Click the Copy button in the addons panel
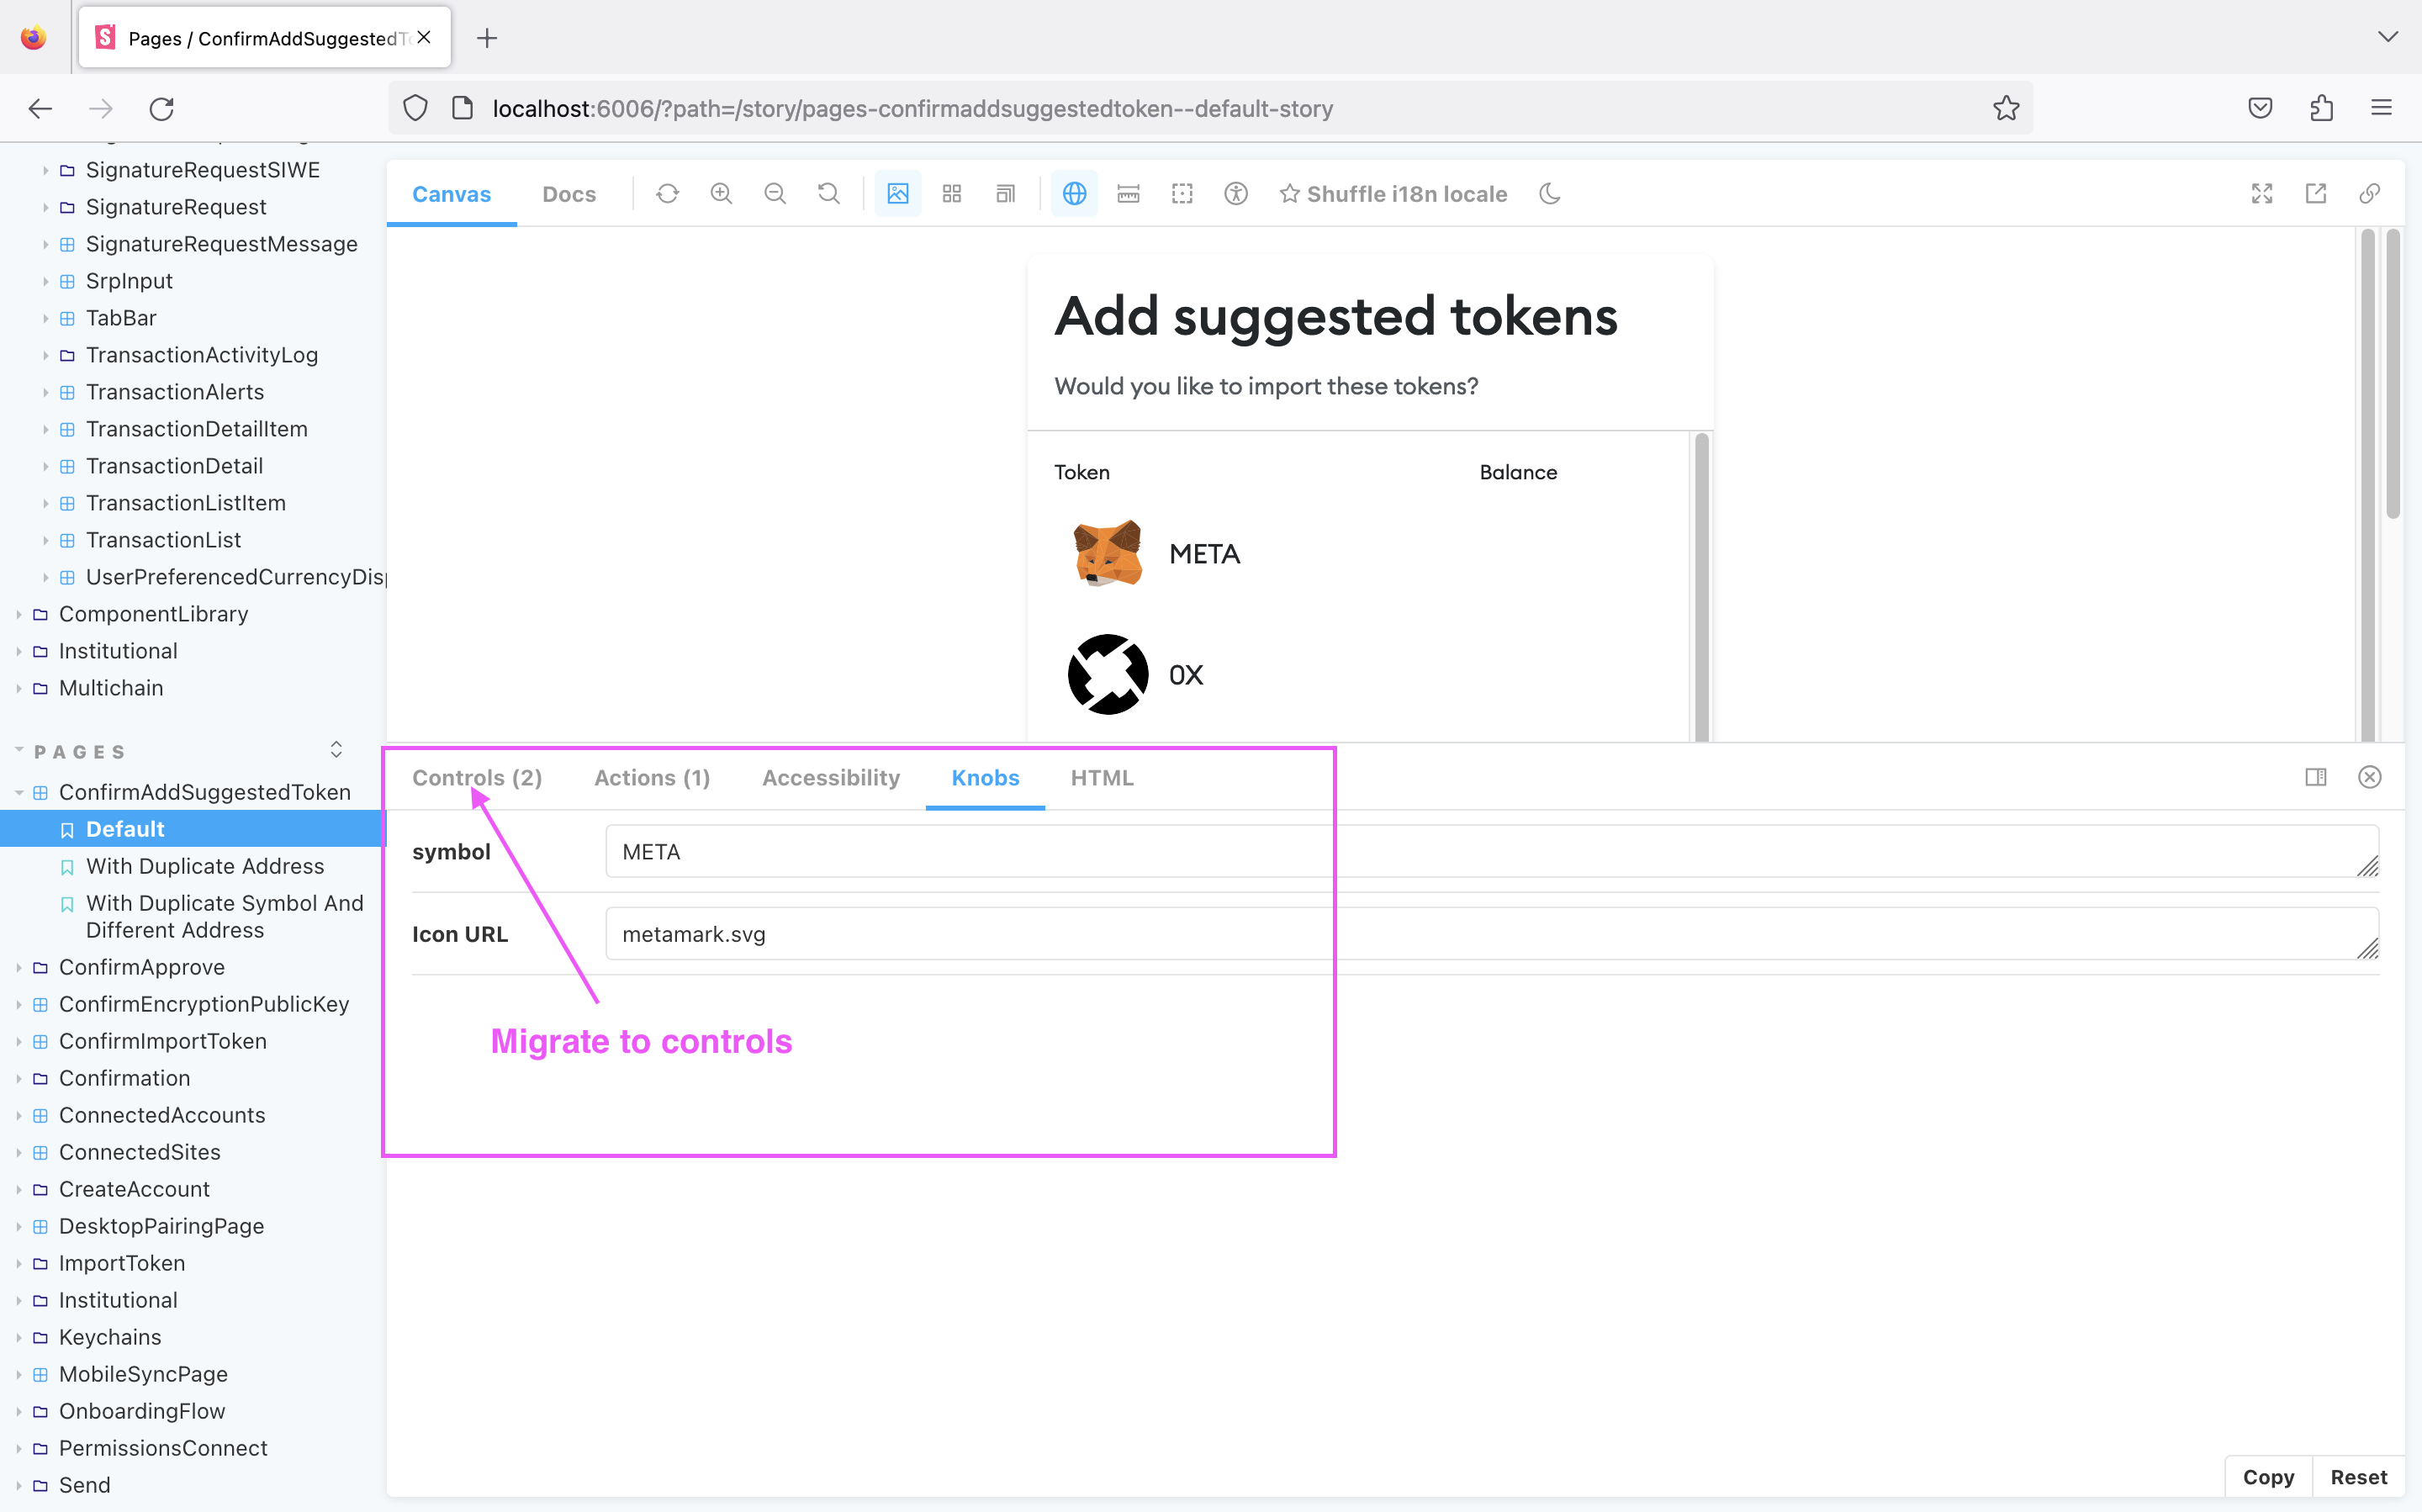This screenshot has width=2422, height=1512. click(x=2268, y=1476)
